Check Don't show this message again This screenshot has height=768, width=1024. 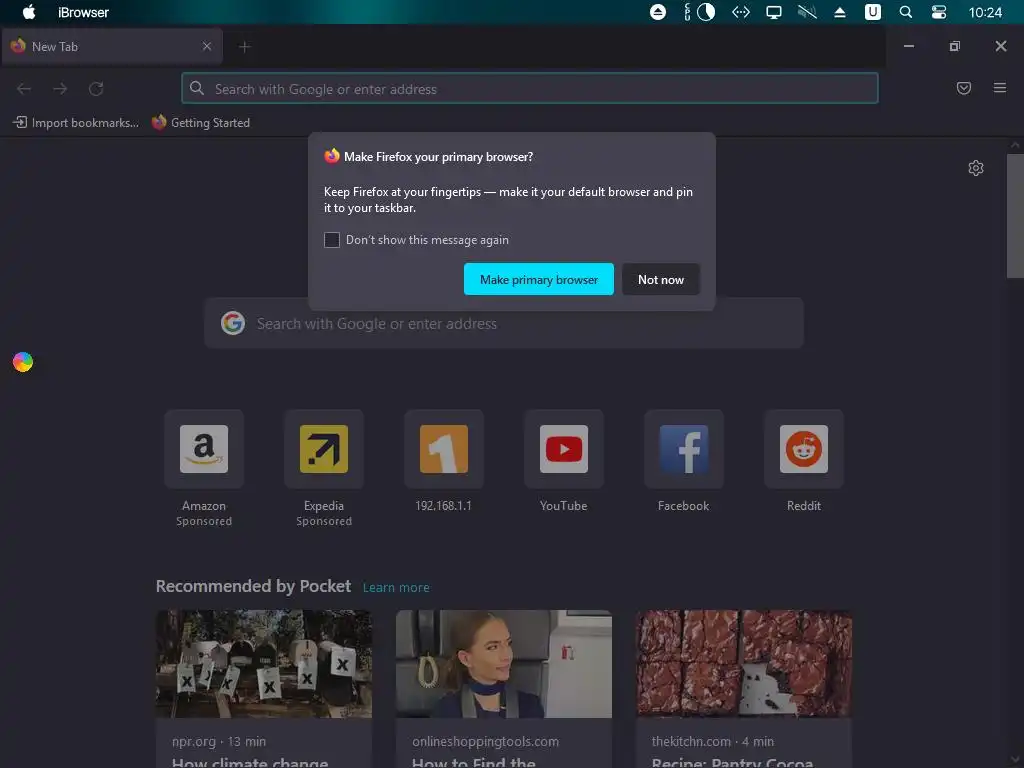332,240
